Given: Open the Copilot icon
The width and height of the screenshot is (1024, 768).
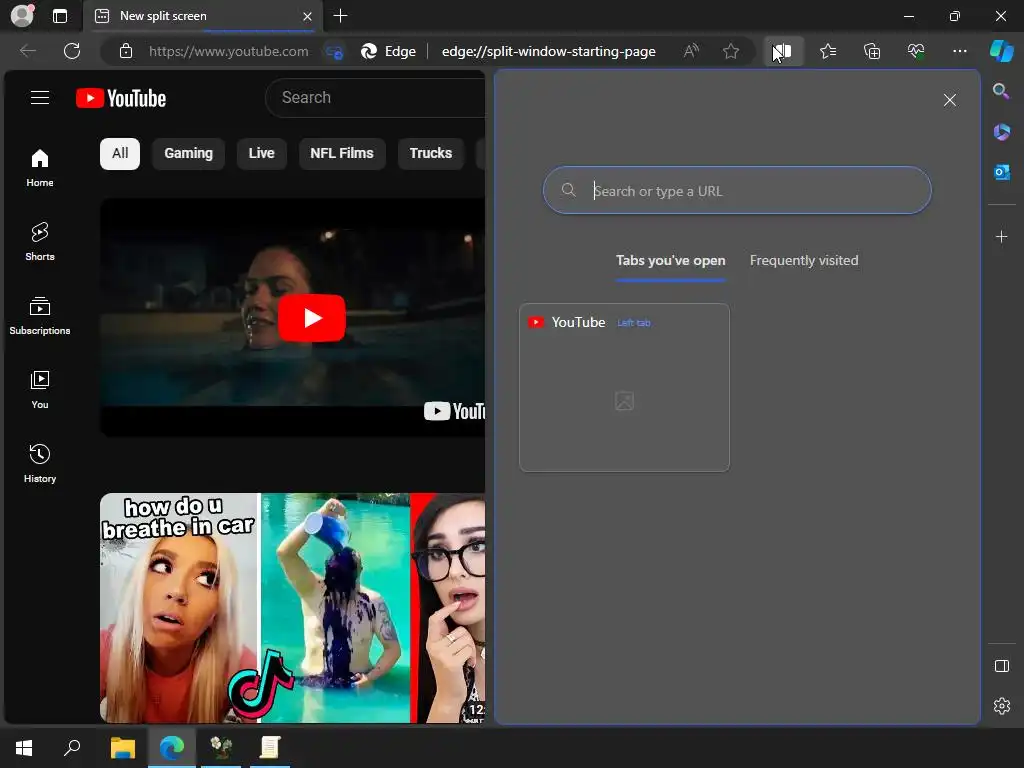Looking at the screenshot, I should 1002,51.
